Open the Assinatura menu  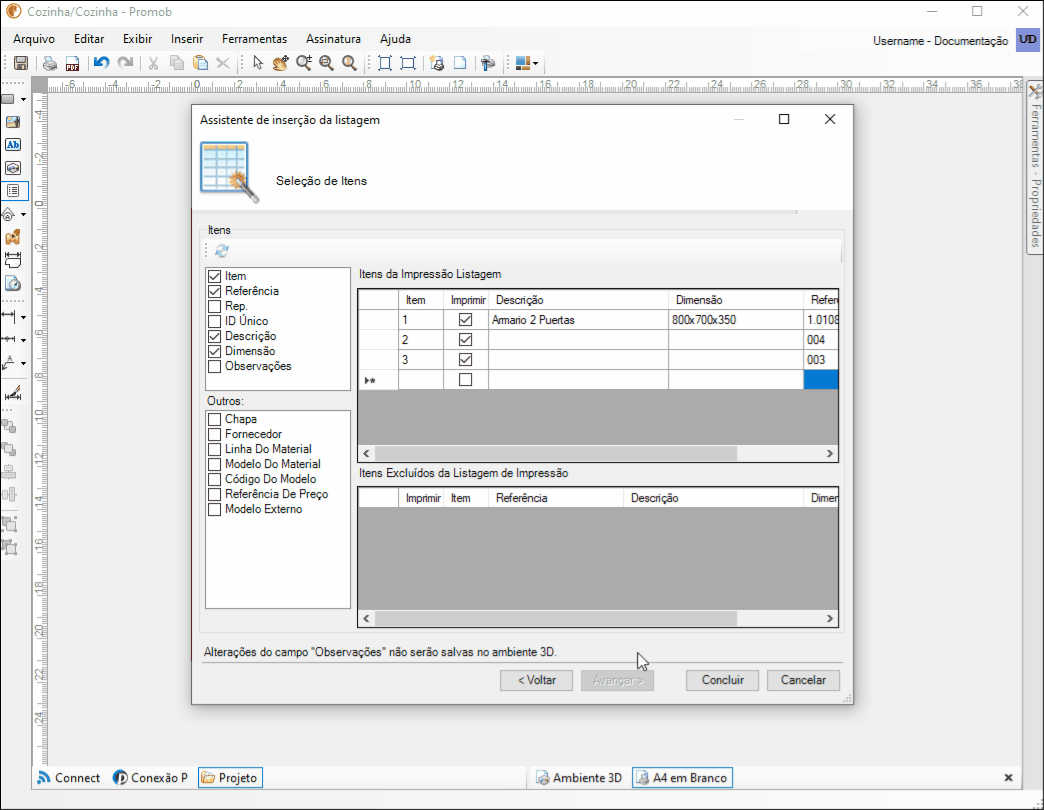(x=333, y=39)
